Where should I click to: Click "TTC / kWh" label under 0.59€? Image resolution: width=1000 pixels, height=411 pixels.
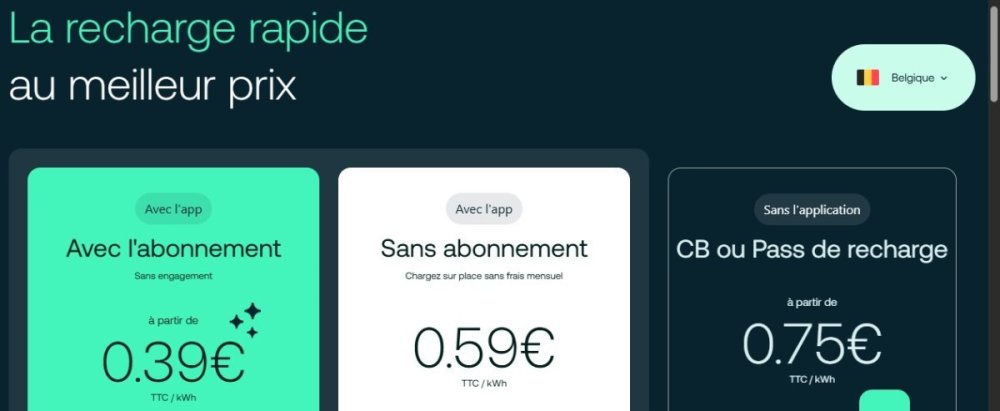point(484,383)
